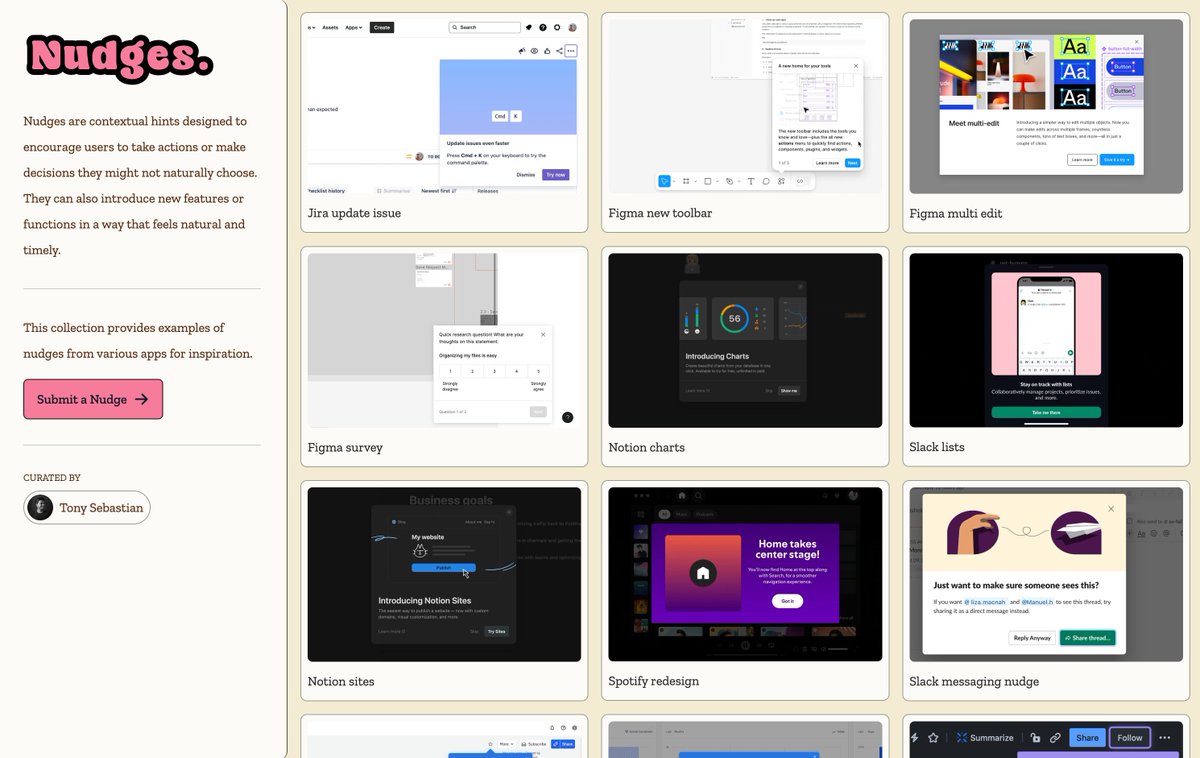Click 'Share thread...' in the Slack messaging nudge

(1087, 637)
